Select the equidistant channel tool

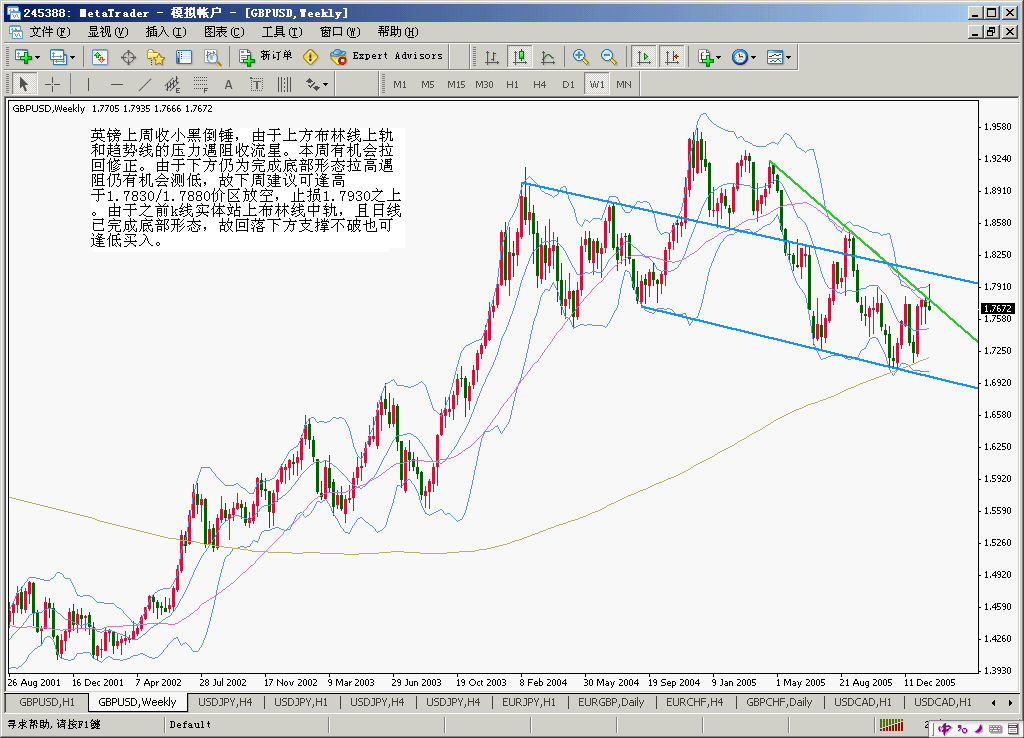coord(172,84)
